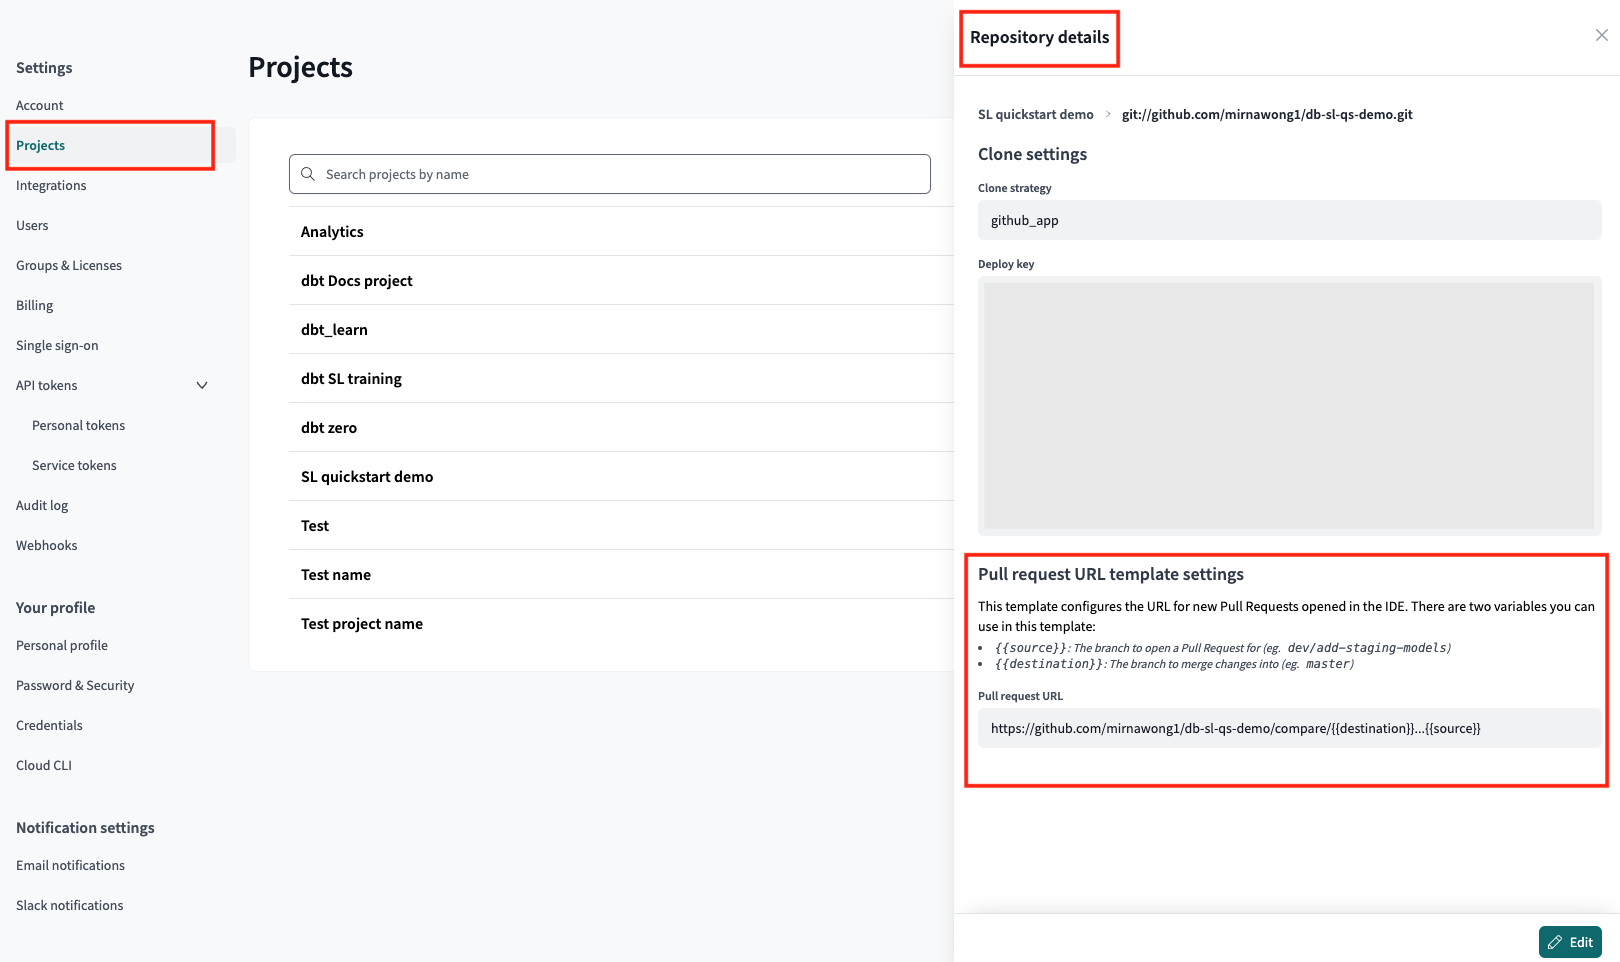
Task: Open the Users settings section
Action: [32, 225]
